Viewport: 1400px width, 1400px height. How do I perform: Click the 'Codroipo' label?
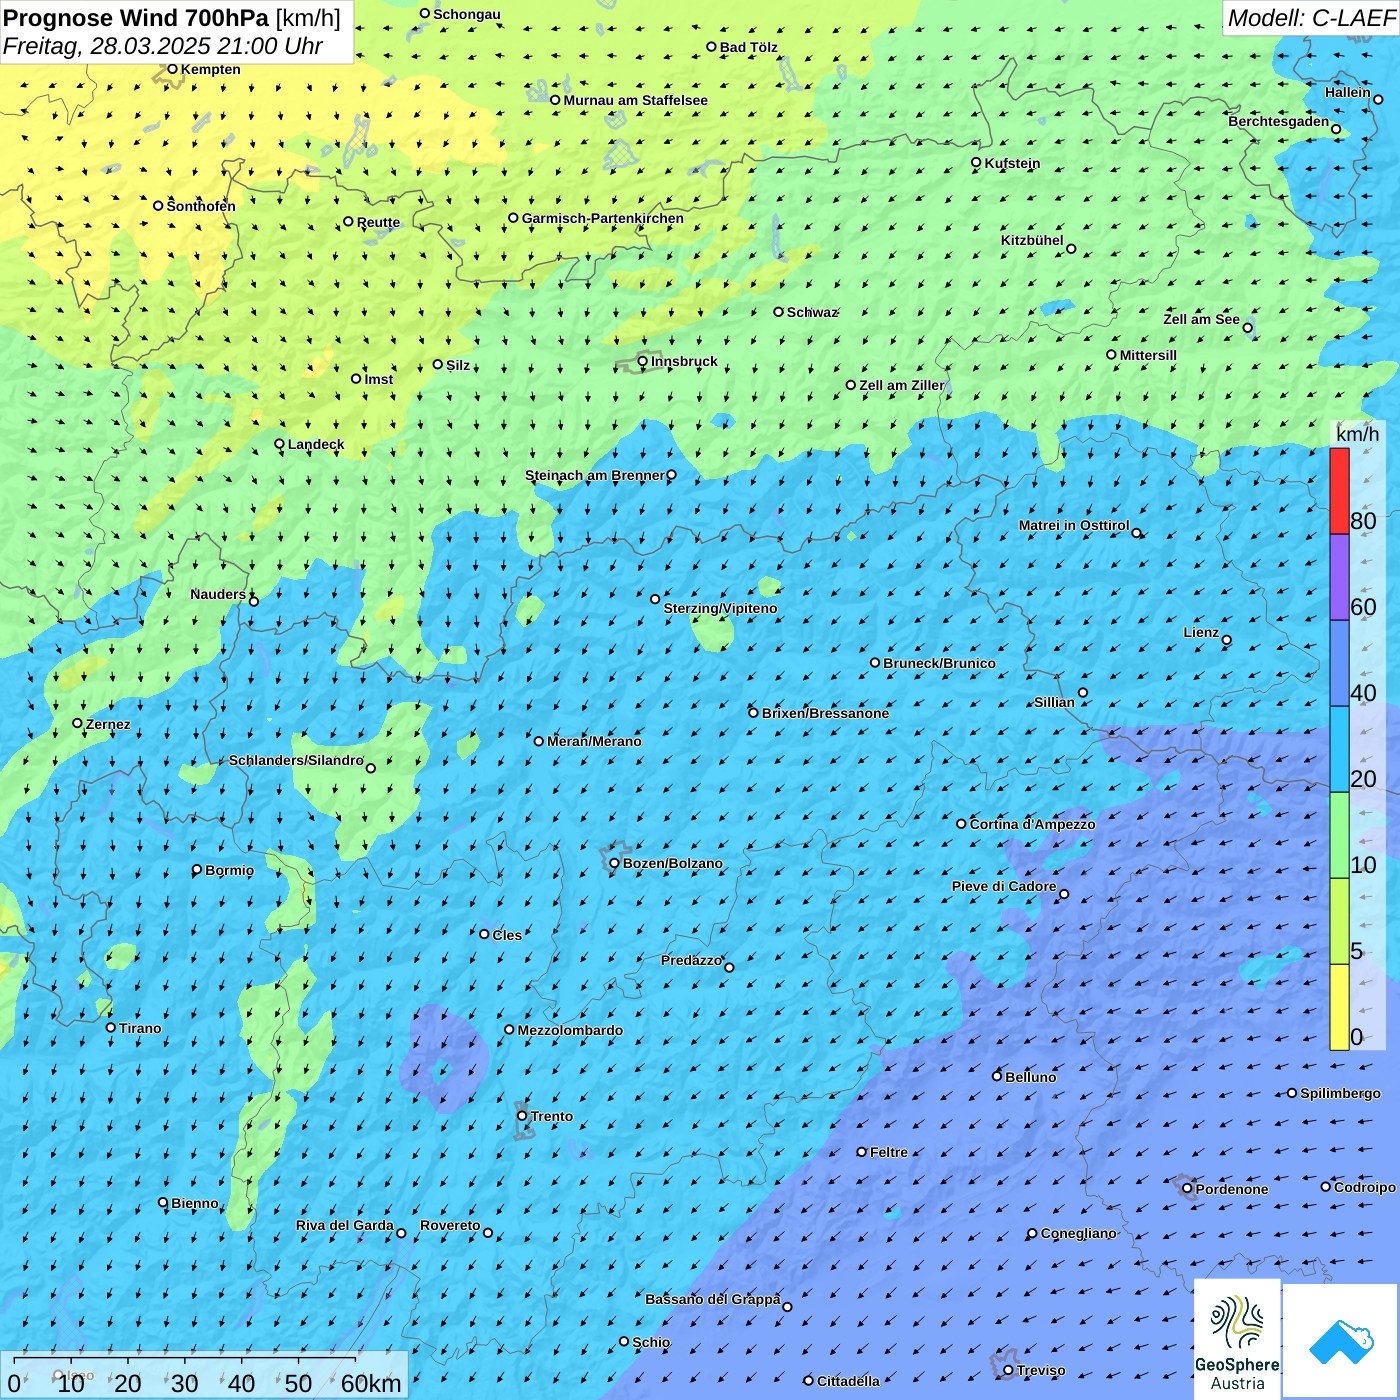[x=1365, y=1187]
